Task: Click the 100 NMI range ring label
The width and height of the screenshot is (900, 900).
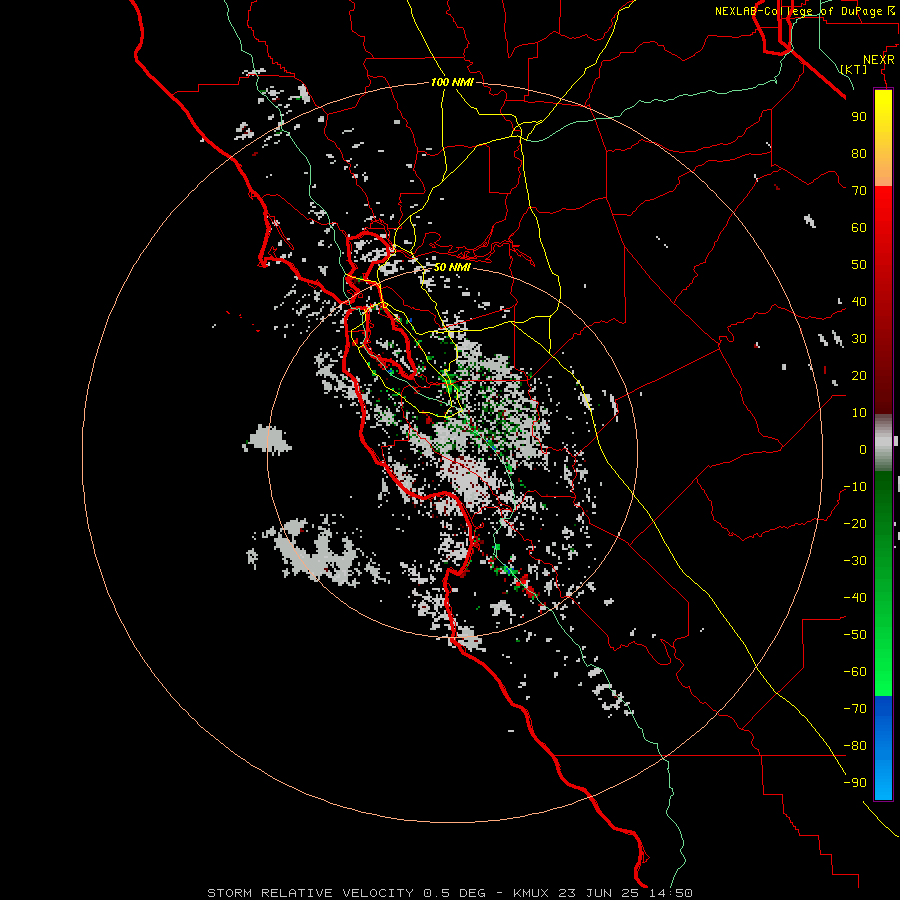Action: [x=452, y=82]
